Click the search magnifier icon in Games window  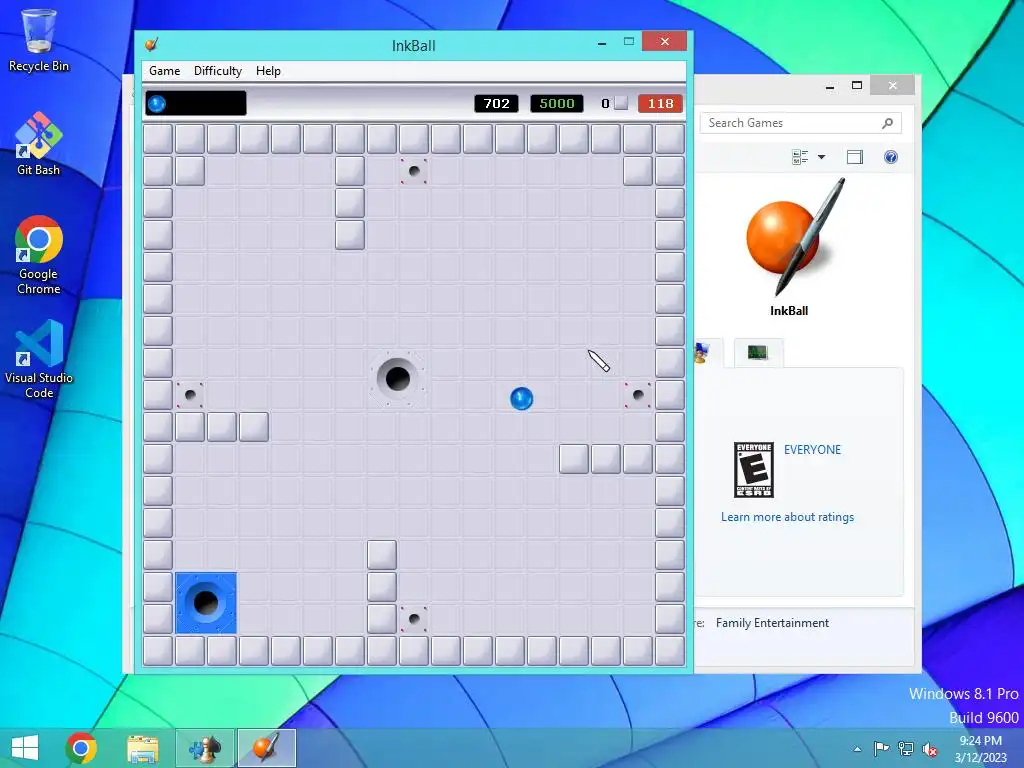[x=888, y=123]
